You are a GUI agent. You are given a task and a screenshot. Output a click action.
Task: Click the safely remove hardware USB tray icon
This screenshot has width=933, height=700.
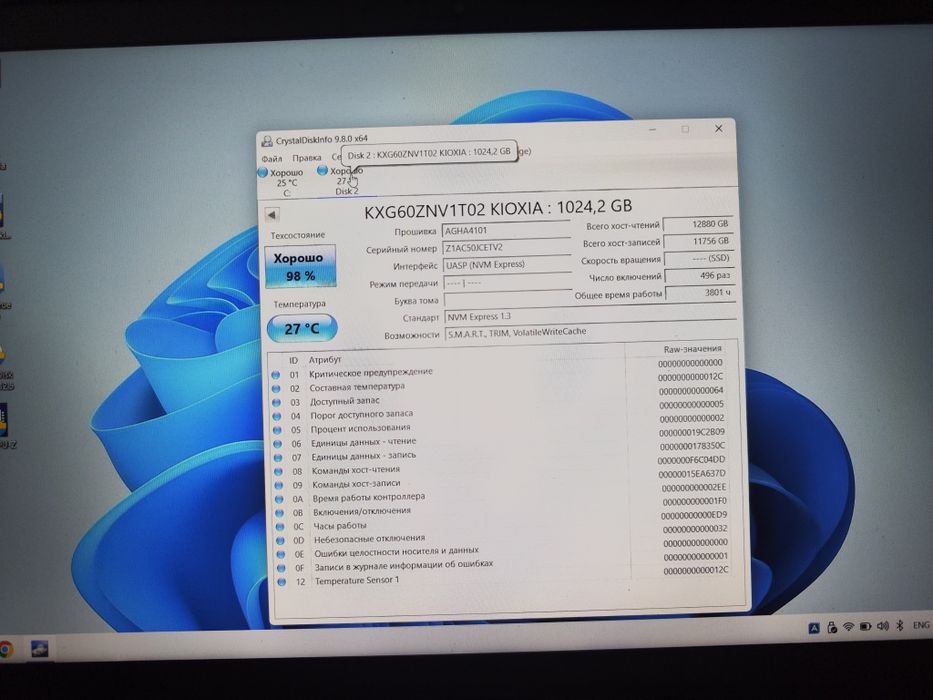[832, 627]
